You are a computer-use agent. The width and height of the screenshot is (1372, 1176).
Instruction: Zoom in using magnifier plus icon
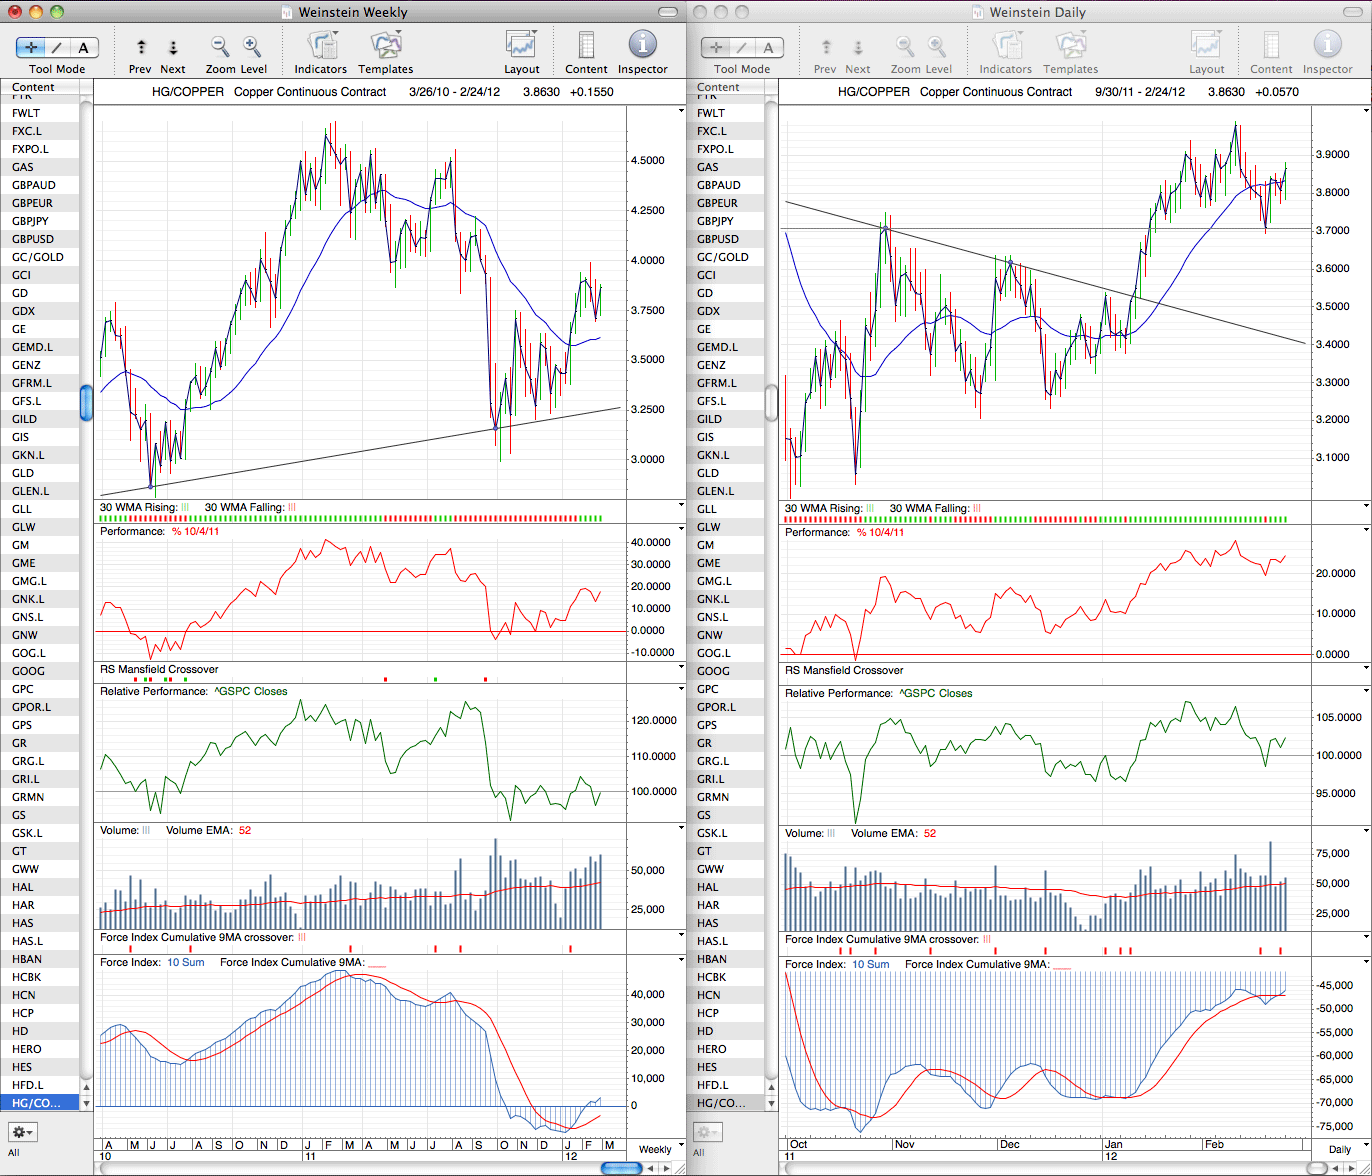point(252,46)
